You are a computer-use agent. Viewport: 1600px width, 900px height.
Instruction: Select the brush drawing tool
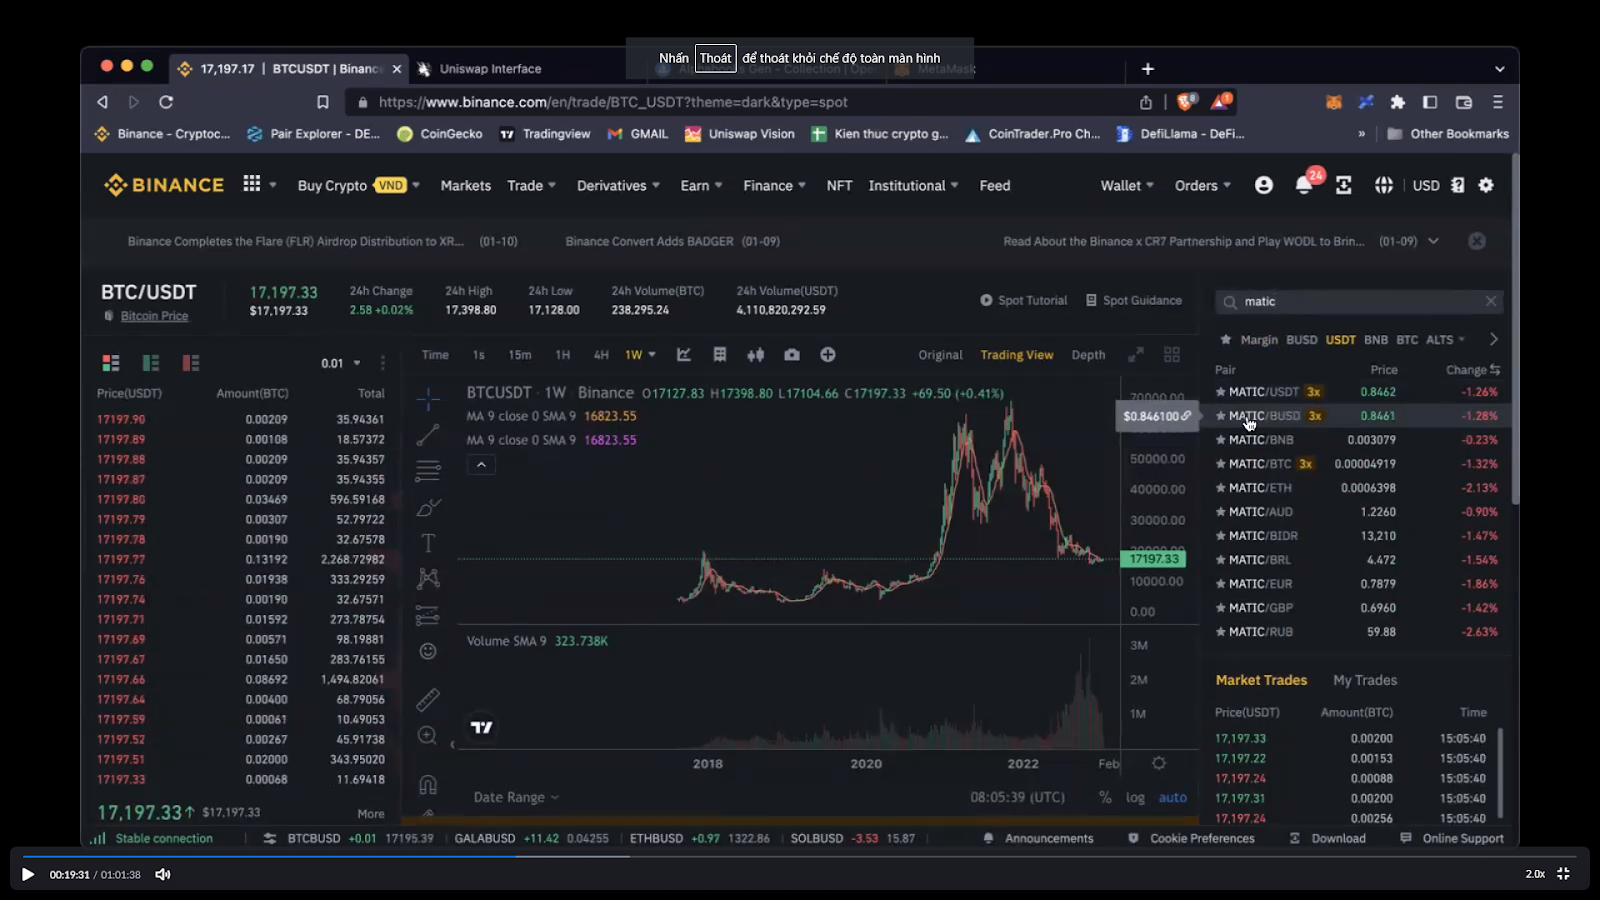(x=428, y=507)
